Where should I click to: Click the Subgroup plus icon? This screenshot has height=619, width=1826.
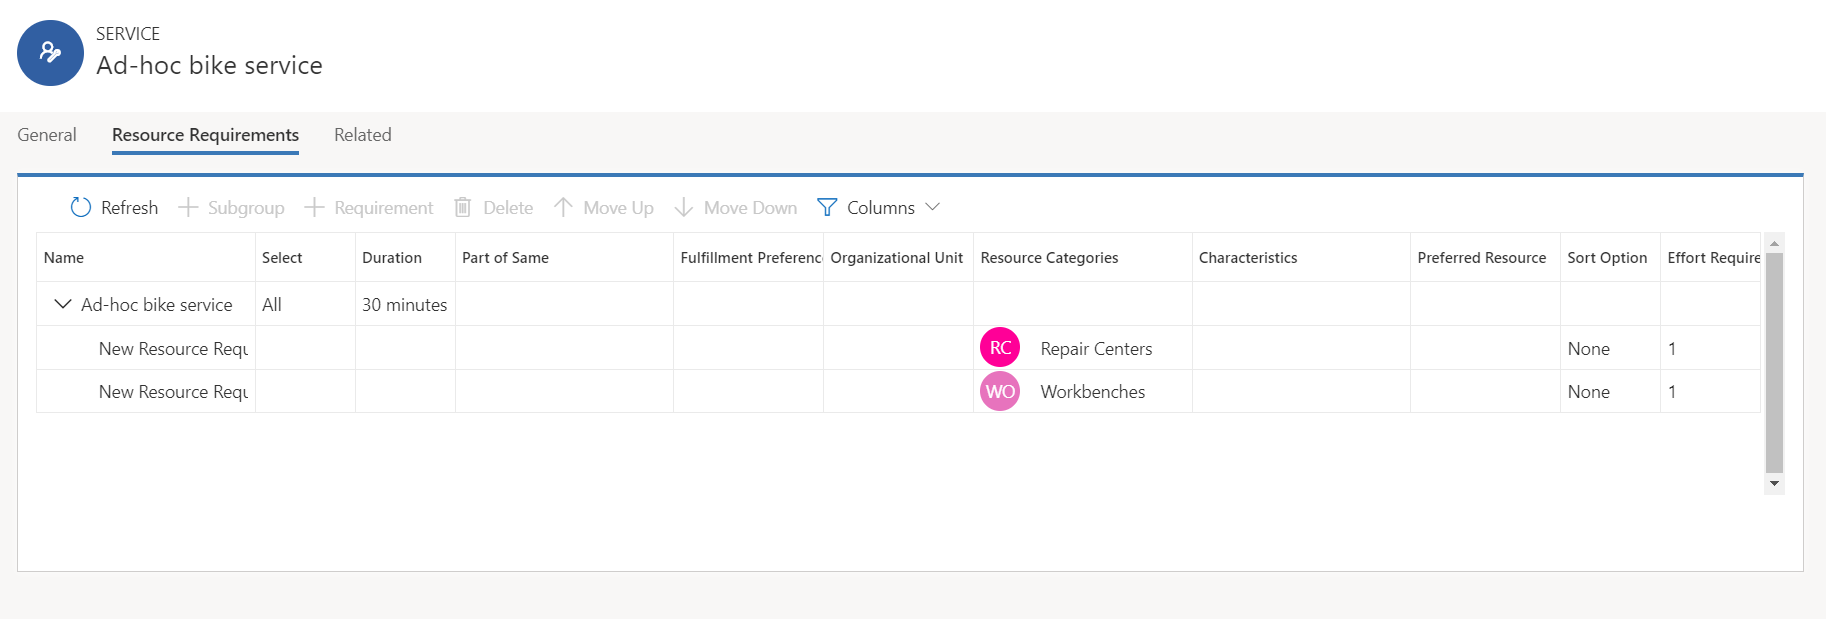(188, 207)
